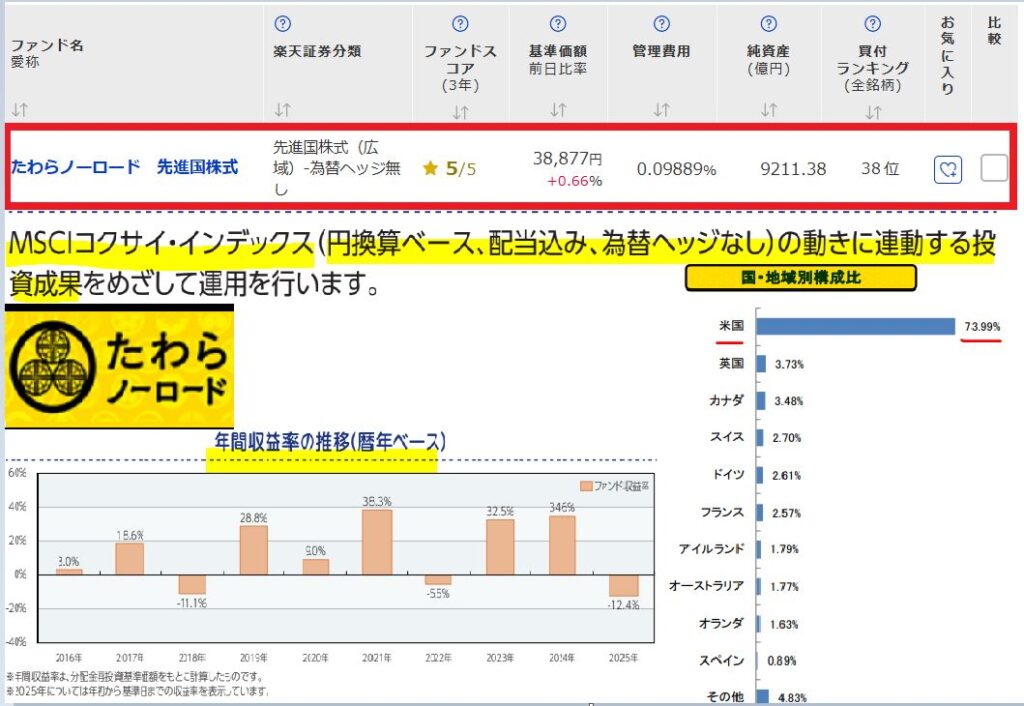
Task: Sort by 純資産 using sort arrows
Action: tap(768, 110)
